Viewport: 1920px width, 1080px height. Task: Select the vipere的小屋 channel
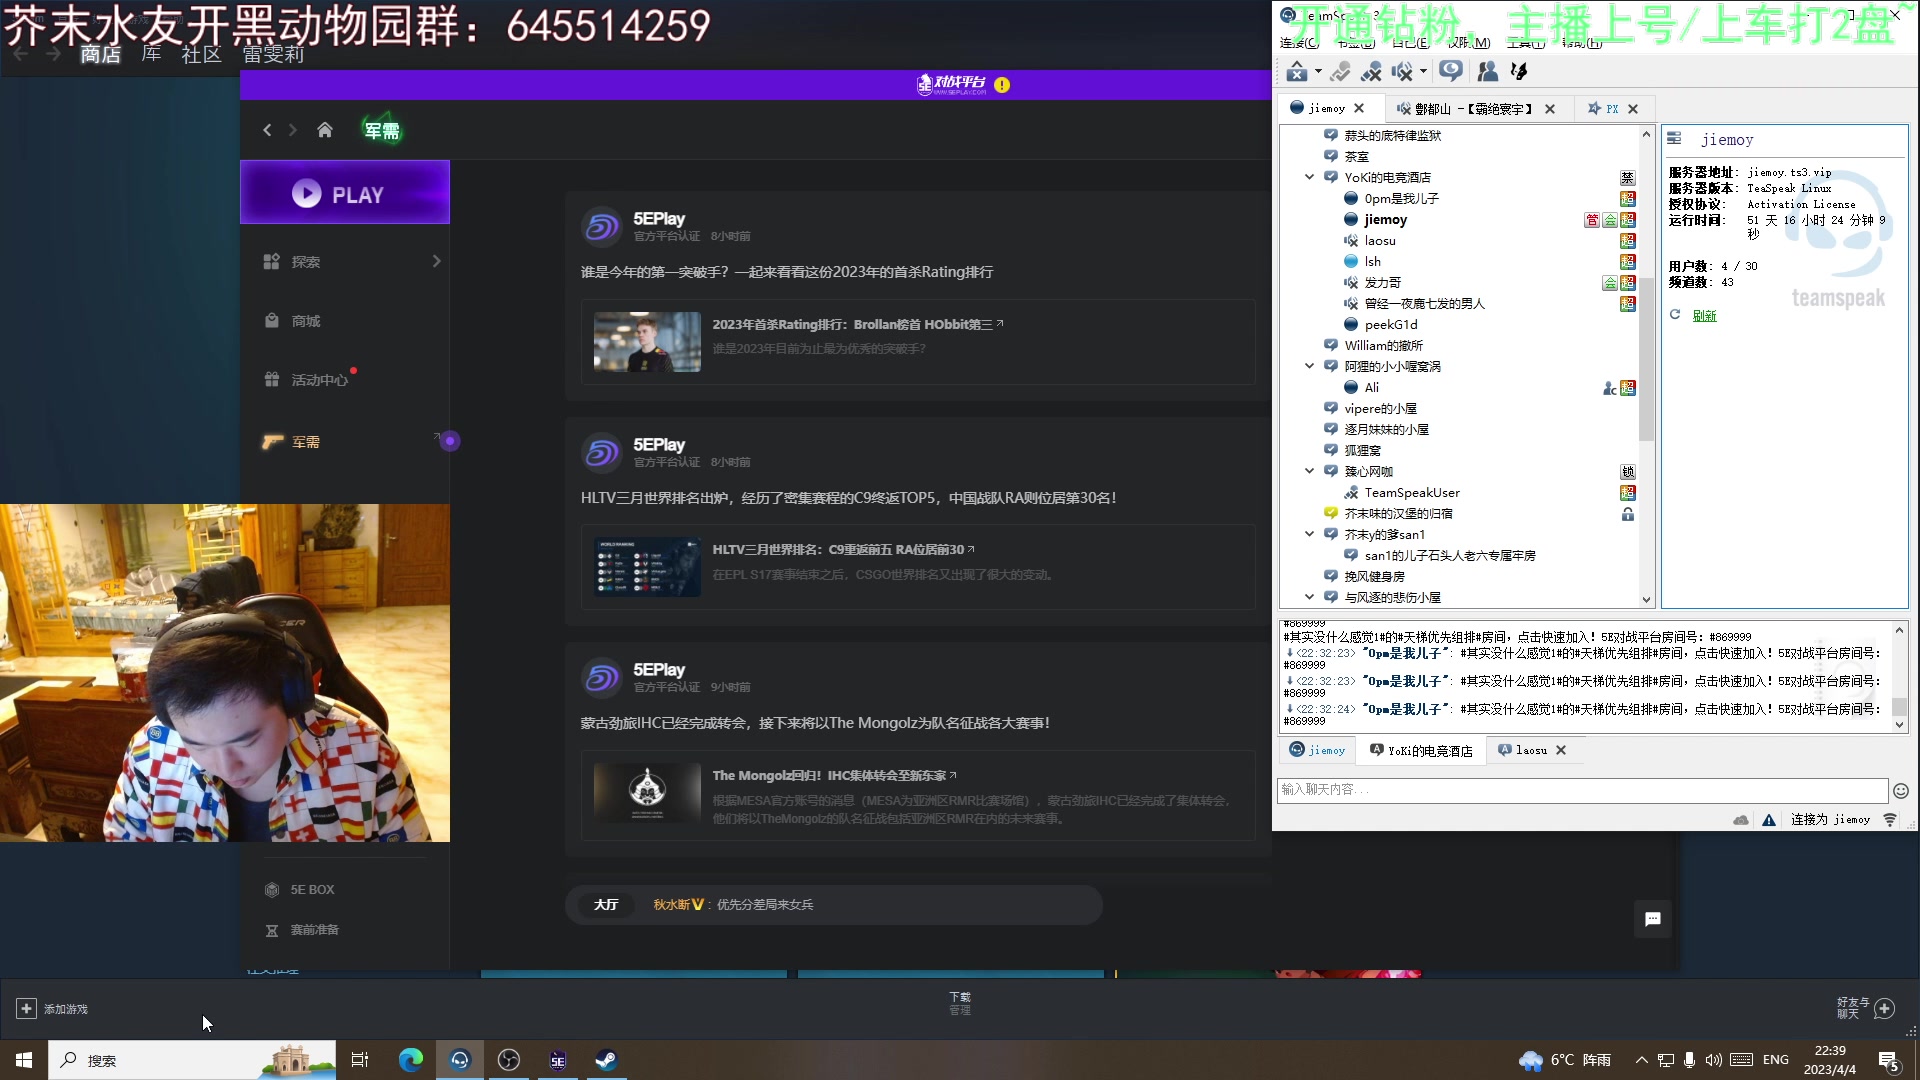[1380, 408]
